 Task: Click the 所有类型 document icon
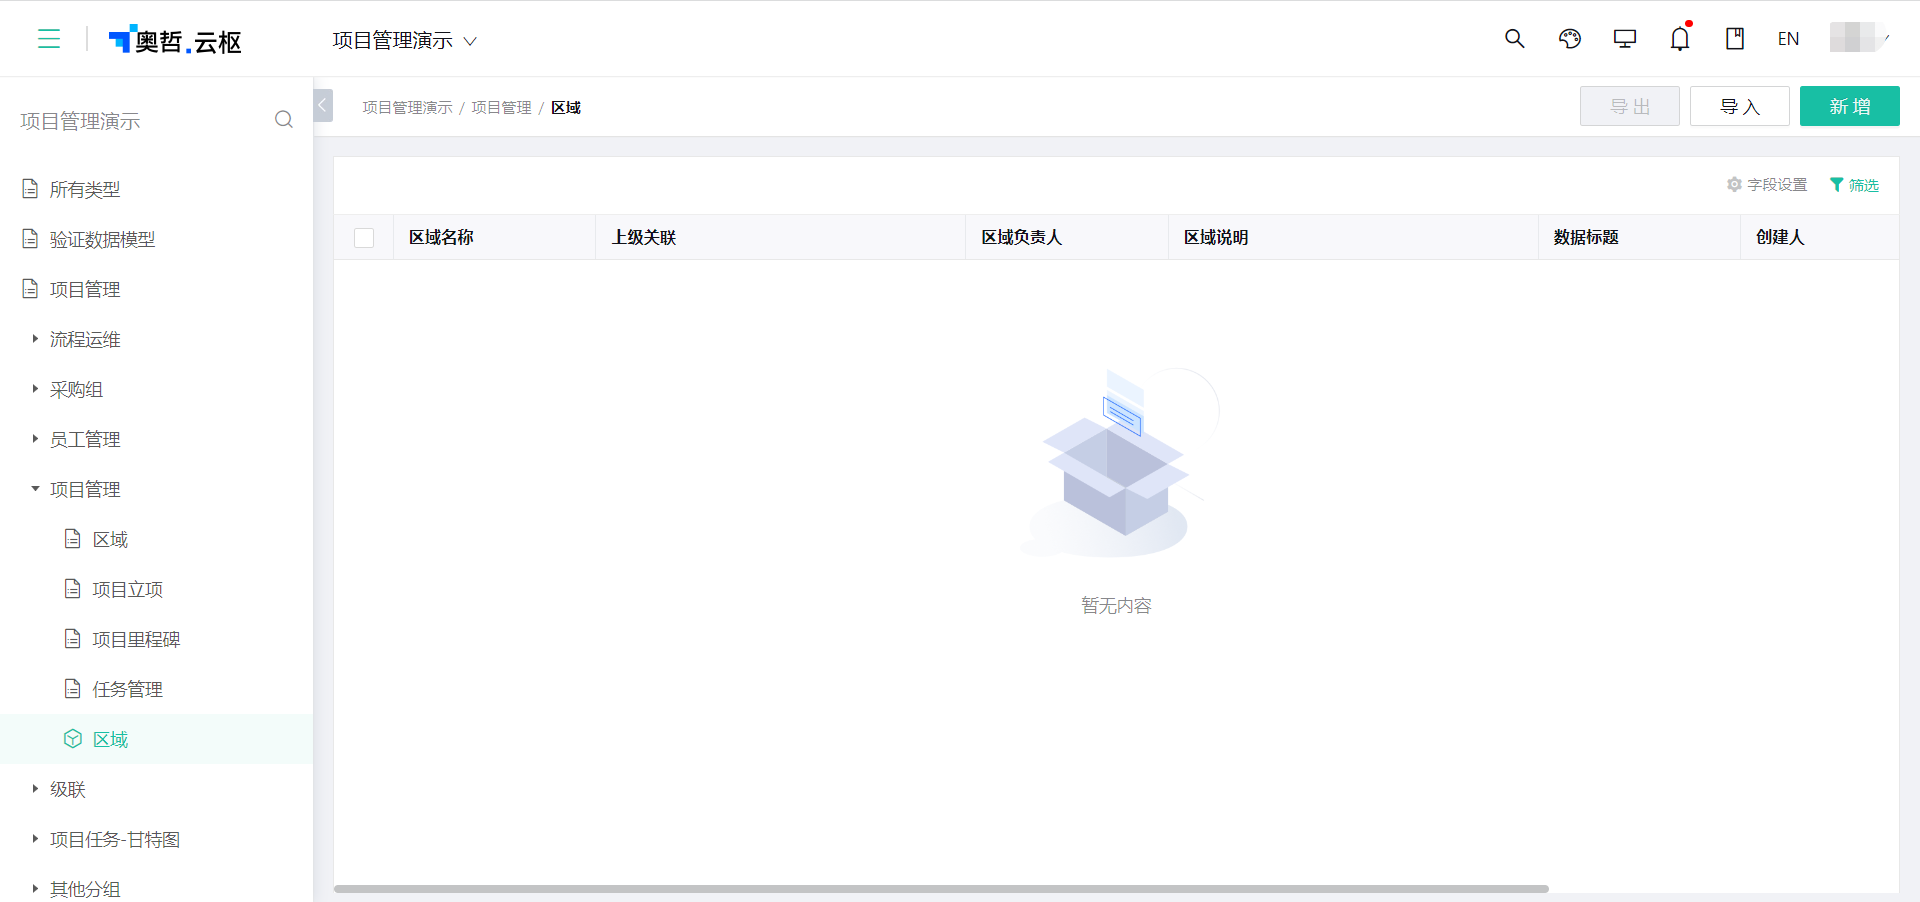pyautogui.click(x=30, y=189)
